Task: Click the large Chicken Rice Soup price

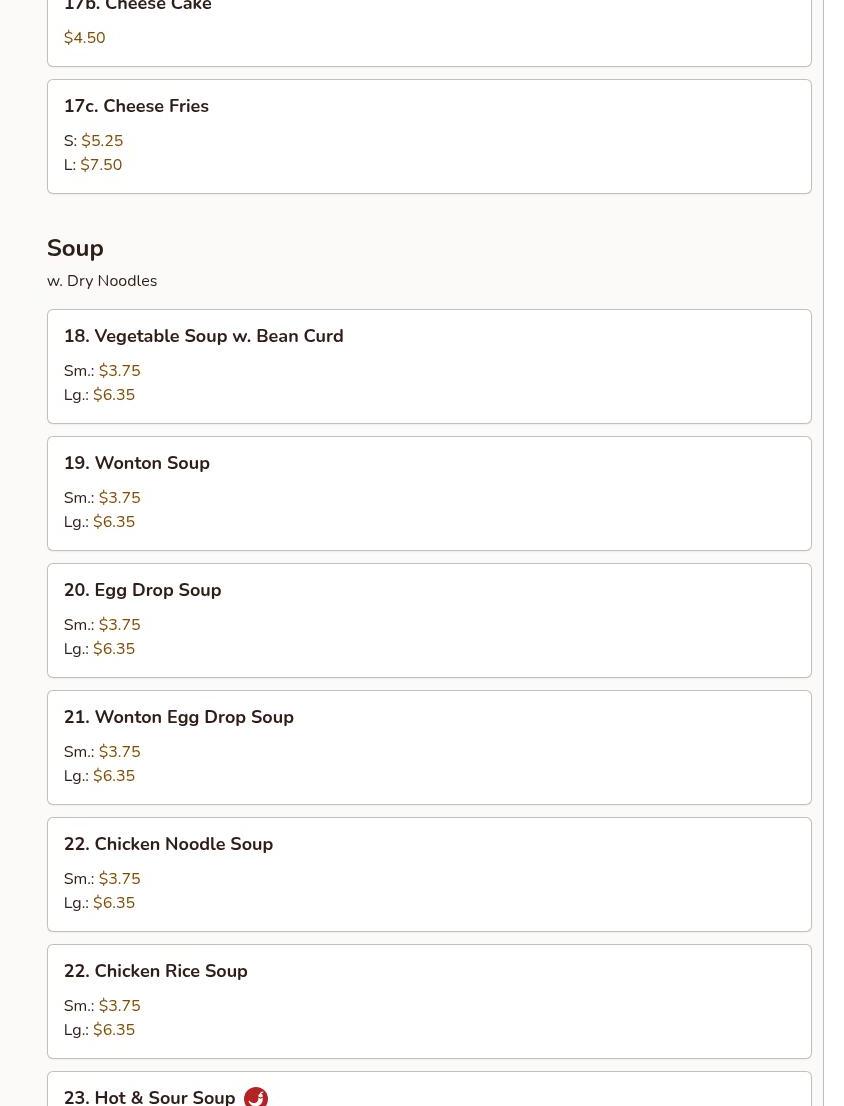Action: point(114,1030)
